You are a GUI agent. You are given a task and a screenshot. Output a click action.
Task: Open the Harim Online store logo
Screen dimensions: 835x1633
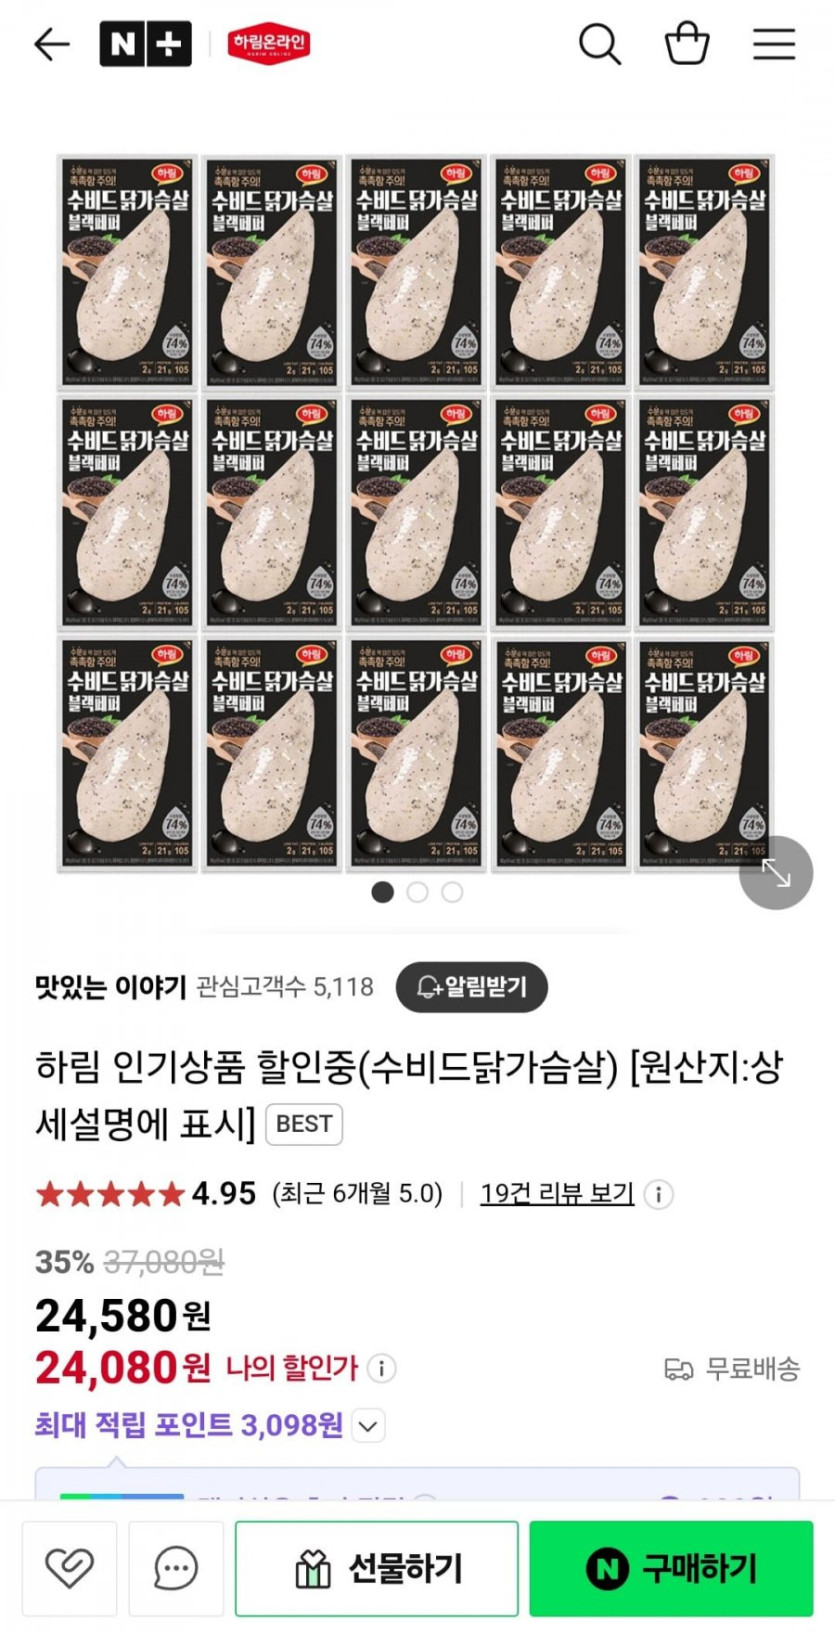click(x=268, y=44)
